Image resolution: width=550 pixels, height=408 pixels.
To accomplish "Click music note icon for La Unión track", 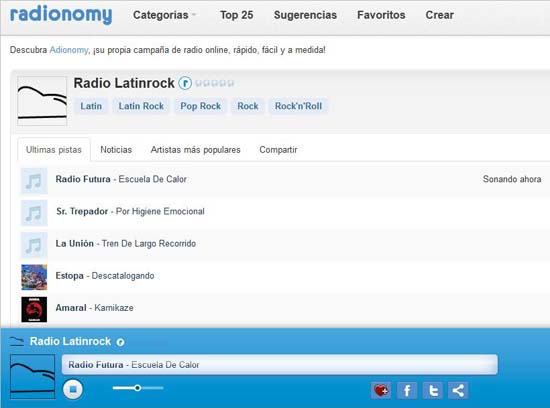I will pos(34,245).
